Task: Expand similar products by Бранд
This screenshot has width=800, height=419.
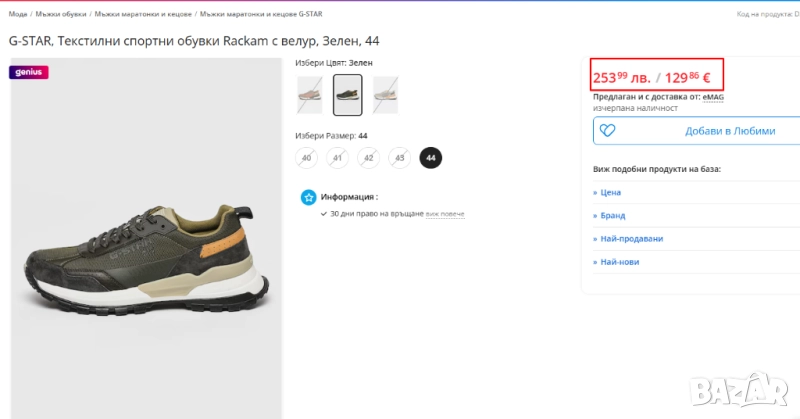Action: coord(611,215)
